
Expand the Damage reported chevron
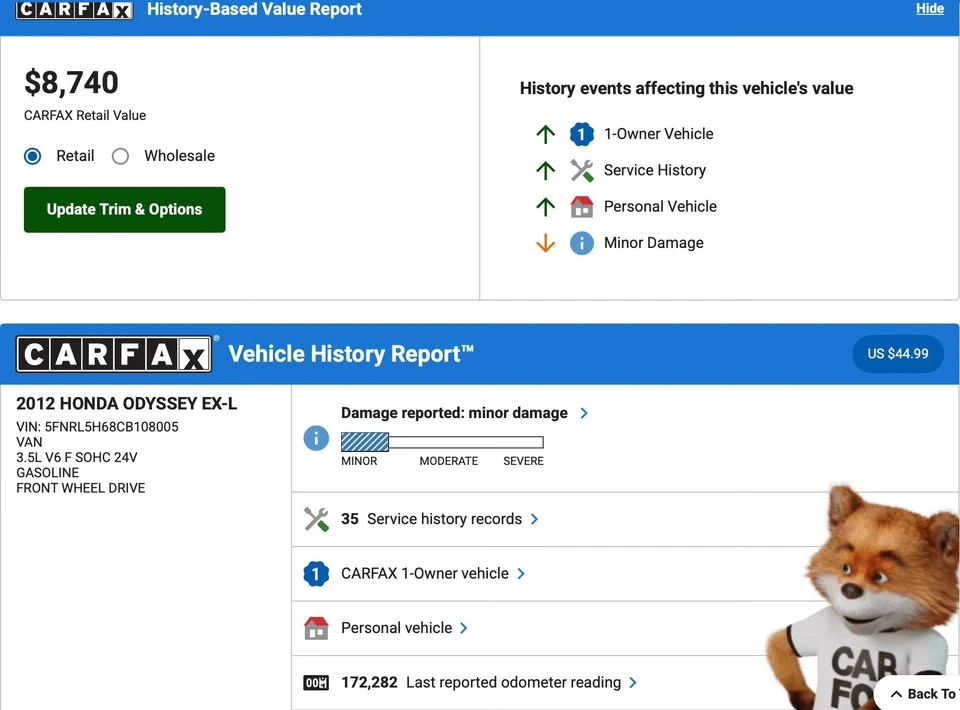(584, 413)
